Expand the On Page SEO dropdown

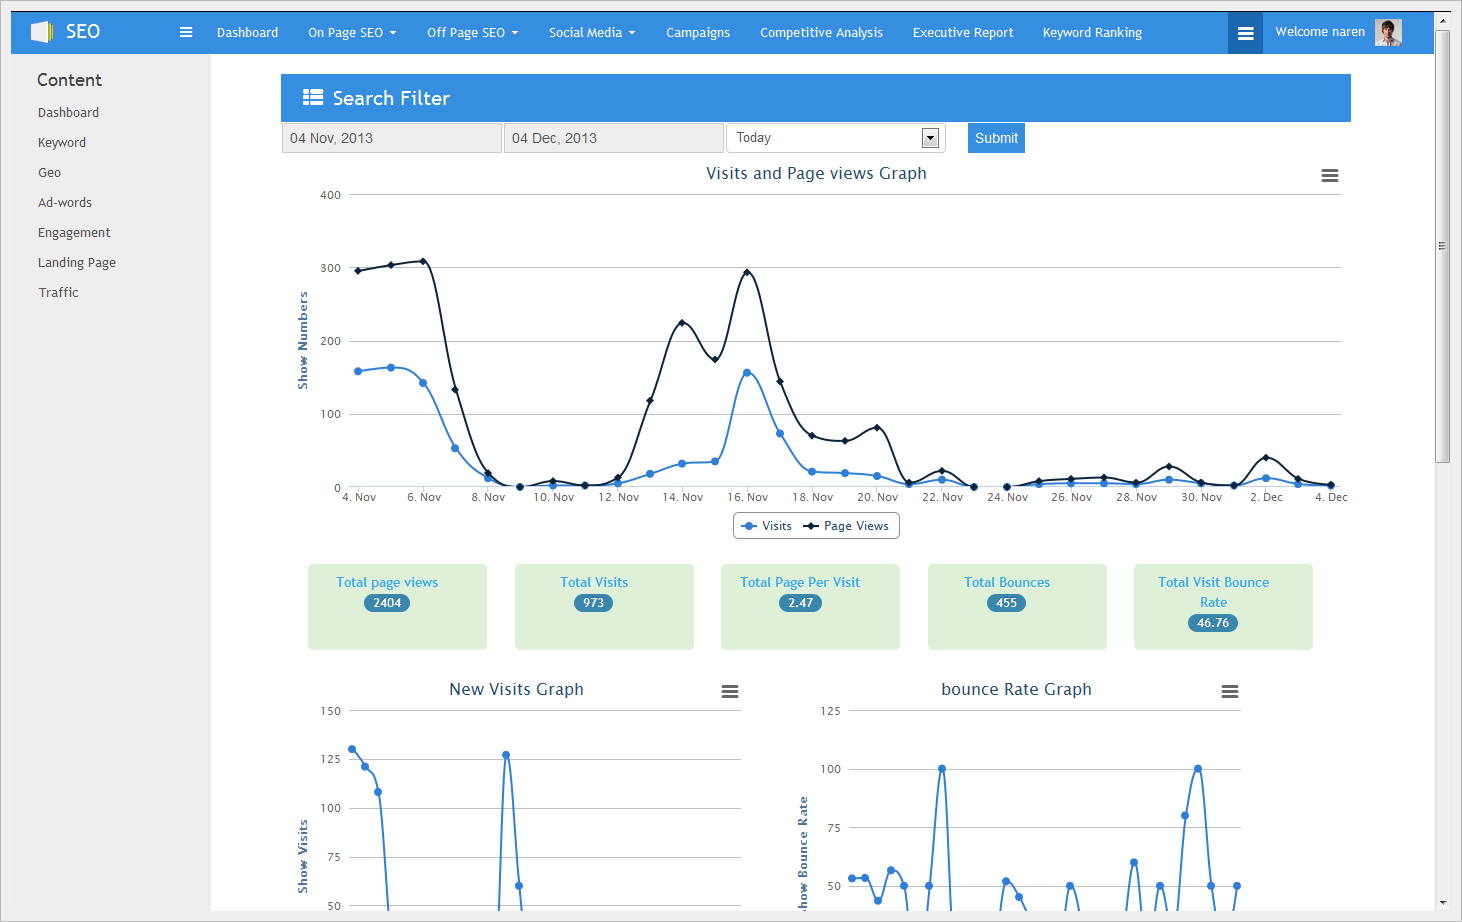352,33
